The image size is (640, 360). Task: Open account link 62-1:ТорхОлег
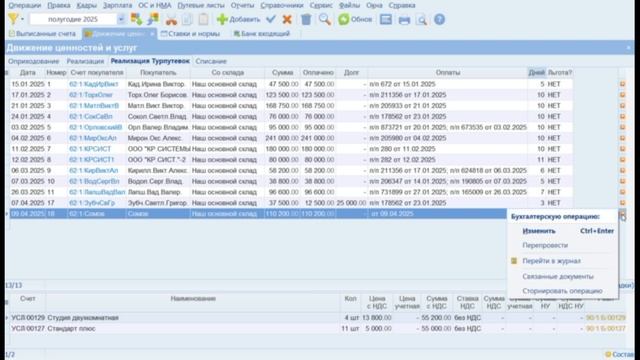click(91, 95)
